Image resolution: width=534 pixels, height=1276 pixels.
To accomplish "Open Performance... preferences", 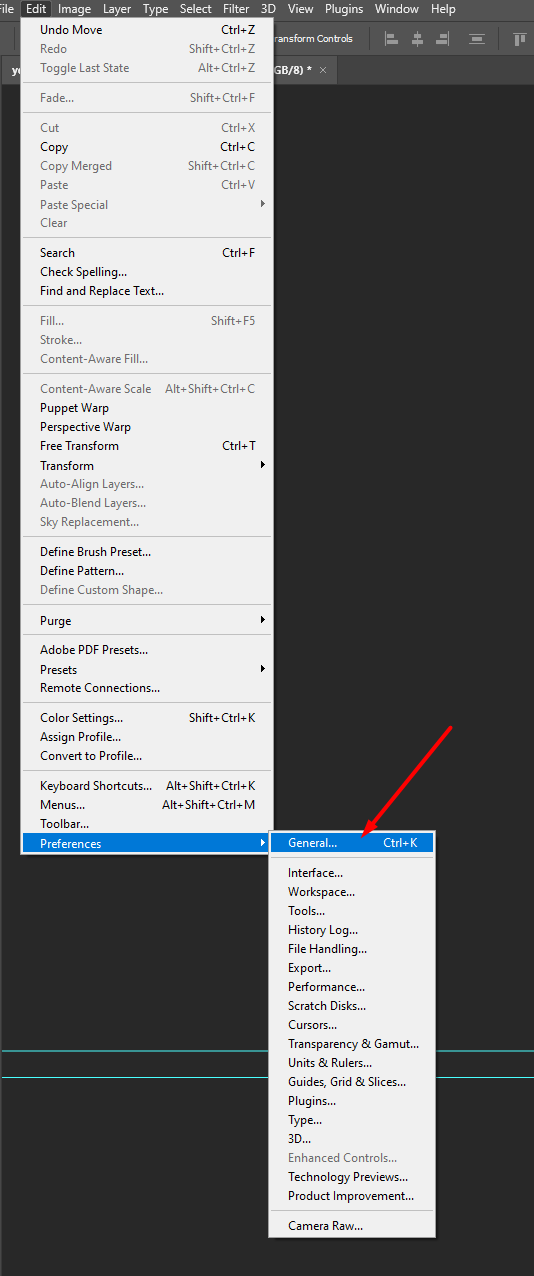I will click(352, 987).
